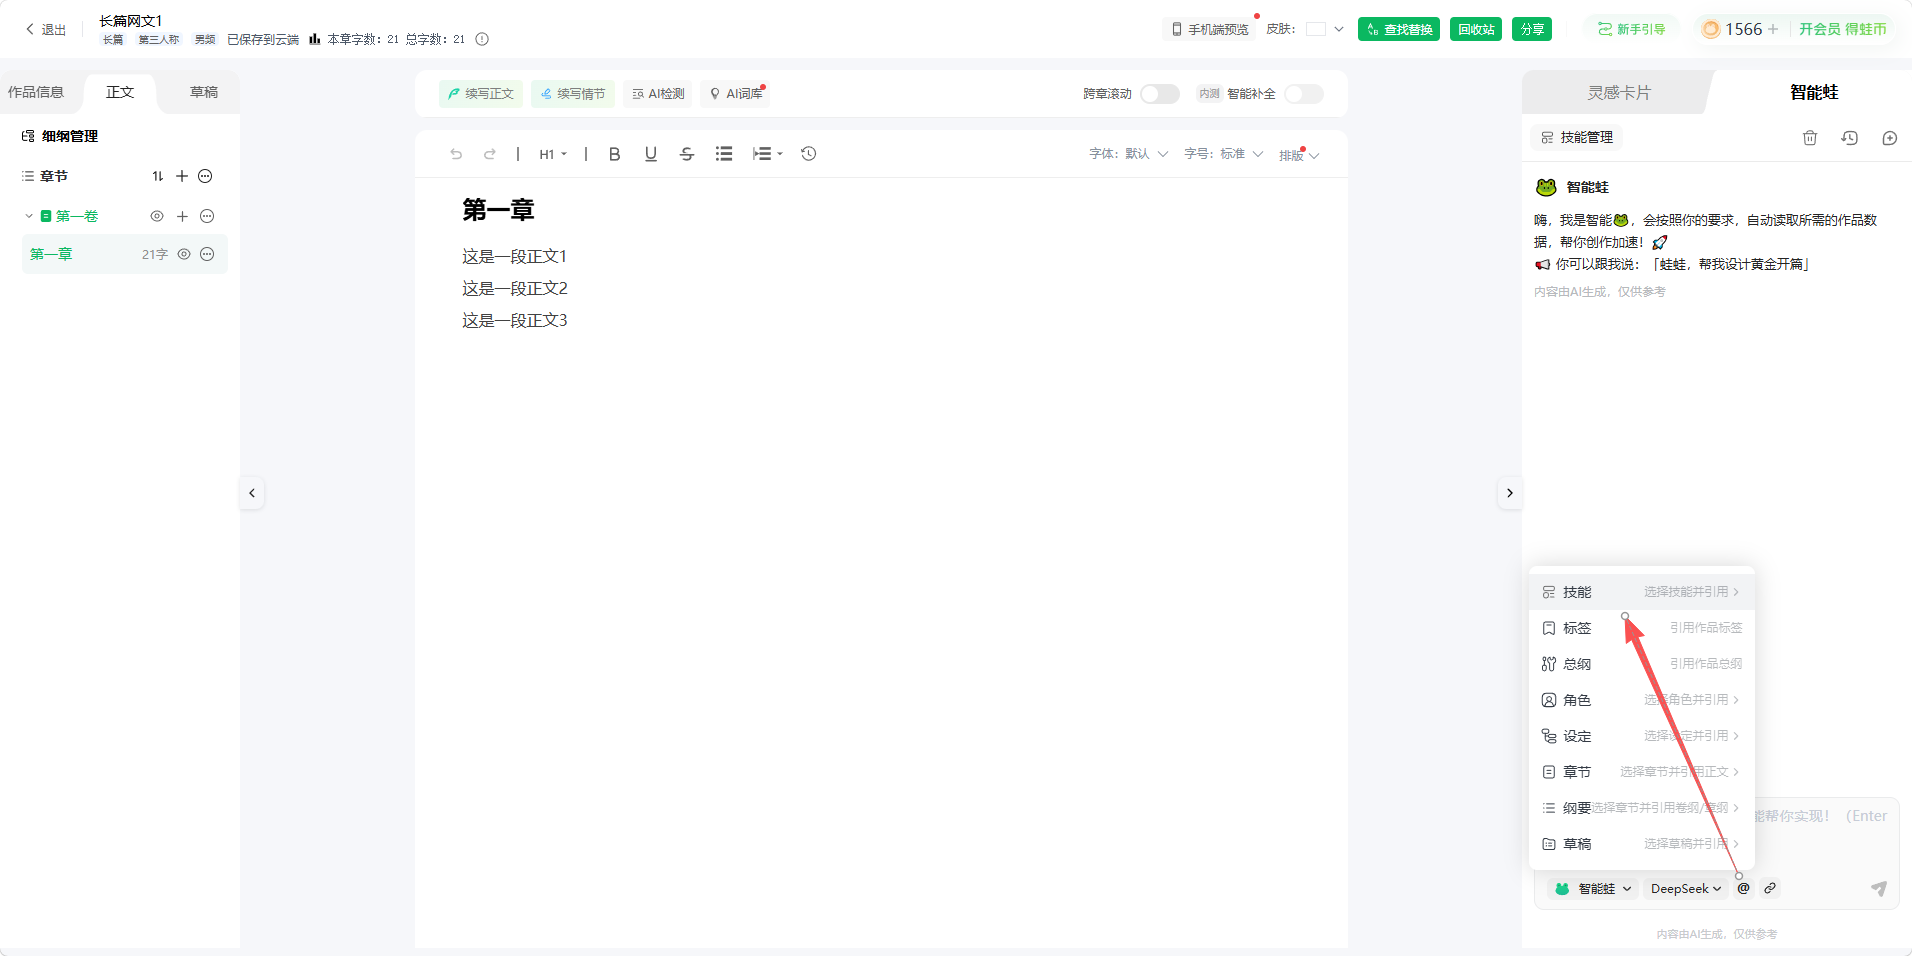Screen dimensions: 1912x956
Task: Start new conversation plus-circle icon
Action: click(x=1890, y=138)
